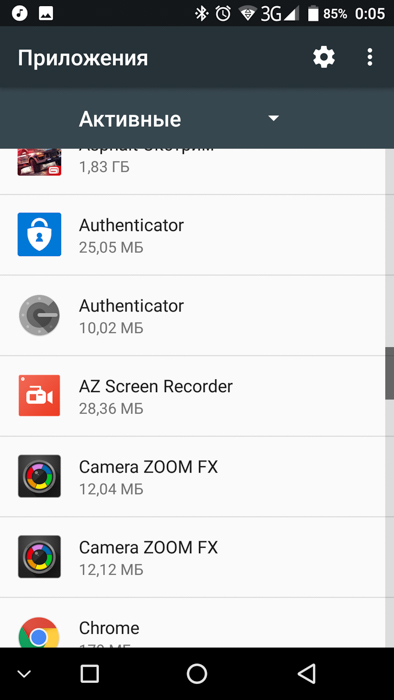
Task: Open Camera ZOOM FX entry 12,12 МБ
Action: click(x=192, y=557)
